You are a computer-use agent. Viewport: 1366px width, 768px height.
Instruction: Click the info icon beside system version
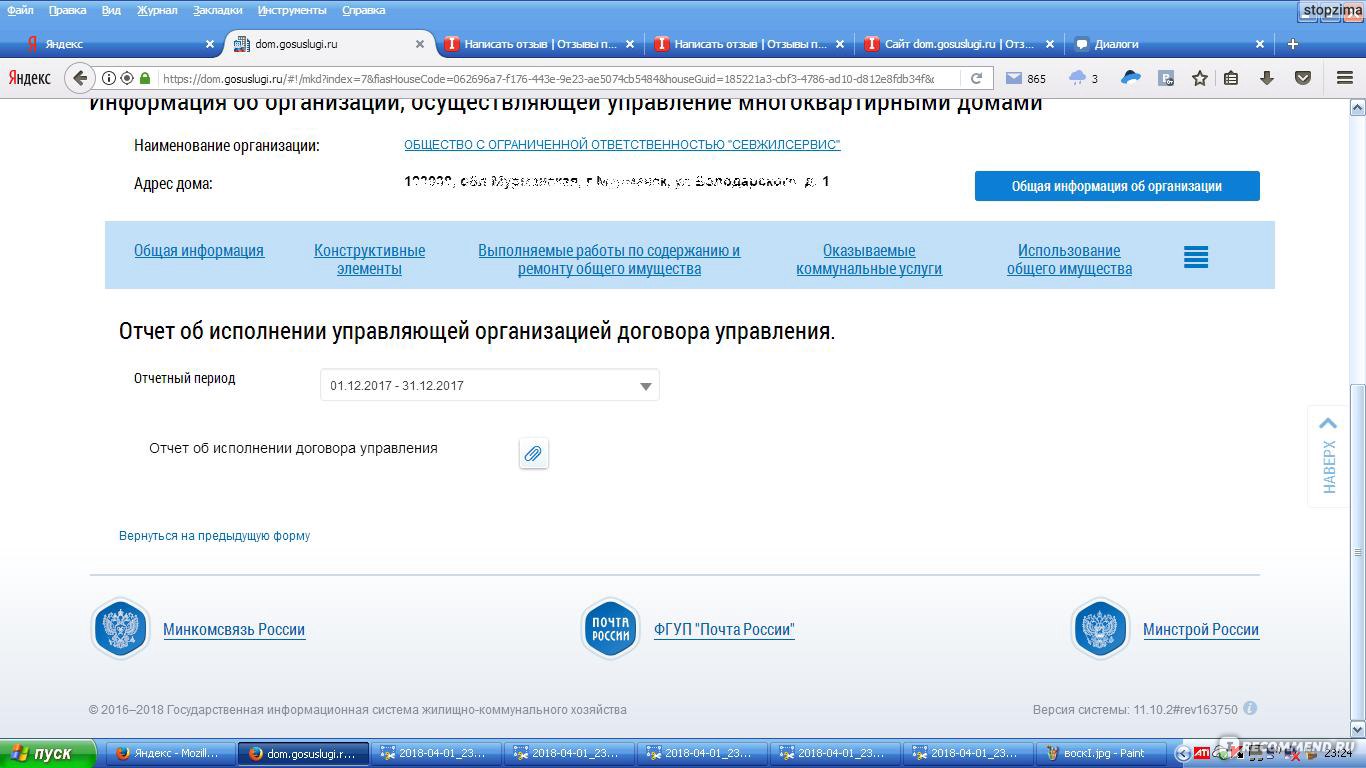click(1250, 708)
